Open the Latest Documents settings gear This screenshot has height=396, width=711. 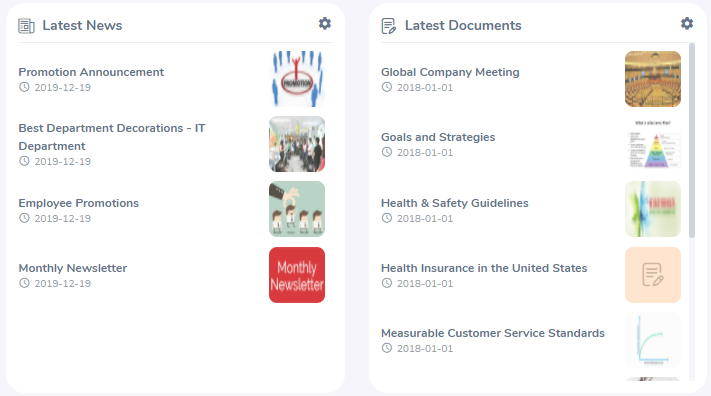[x=687, y=24]
